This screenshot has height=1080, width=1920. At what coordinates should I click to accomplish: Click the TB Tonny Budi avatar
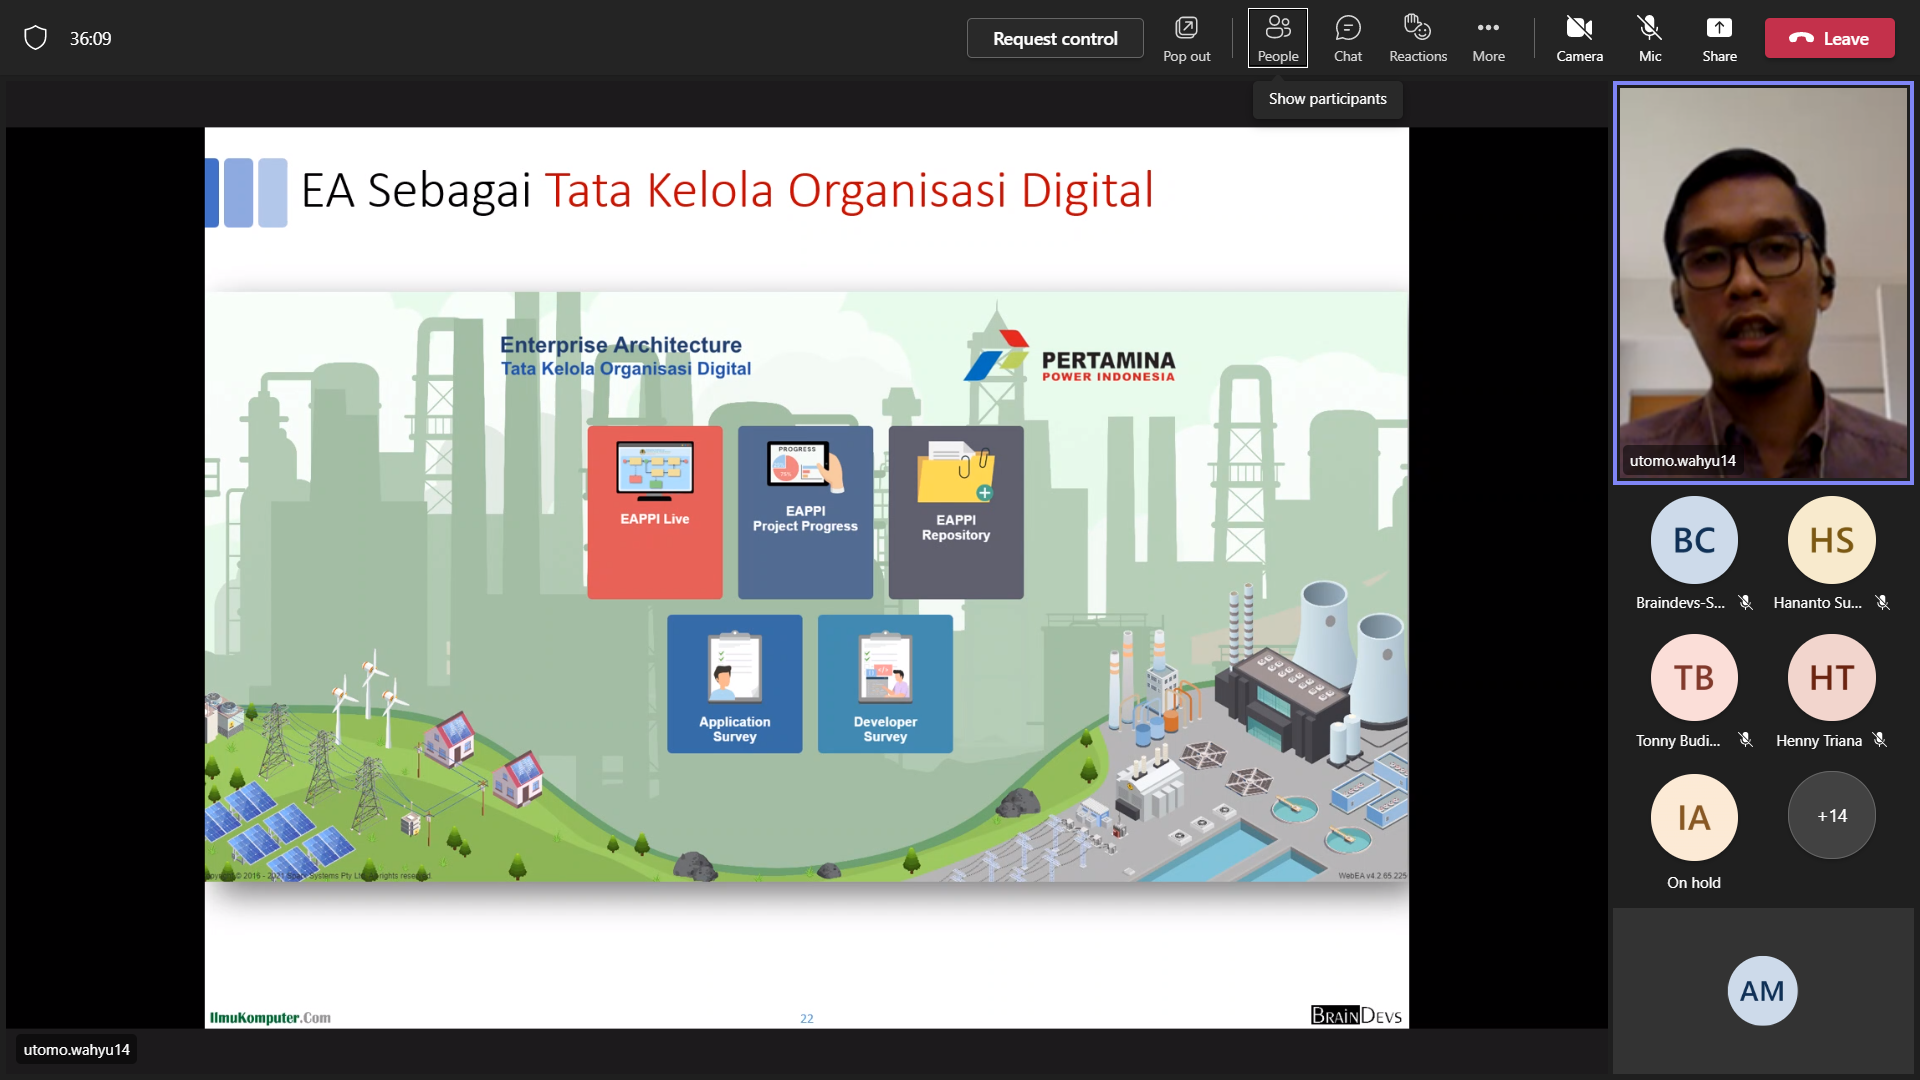(x=1693, y=678)
